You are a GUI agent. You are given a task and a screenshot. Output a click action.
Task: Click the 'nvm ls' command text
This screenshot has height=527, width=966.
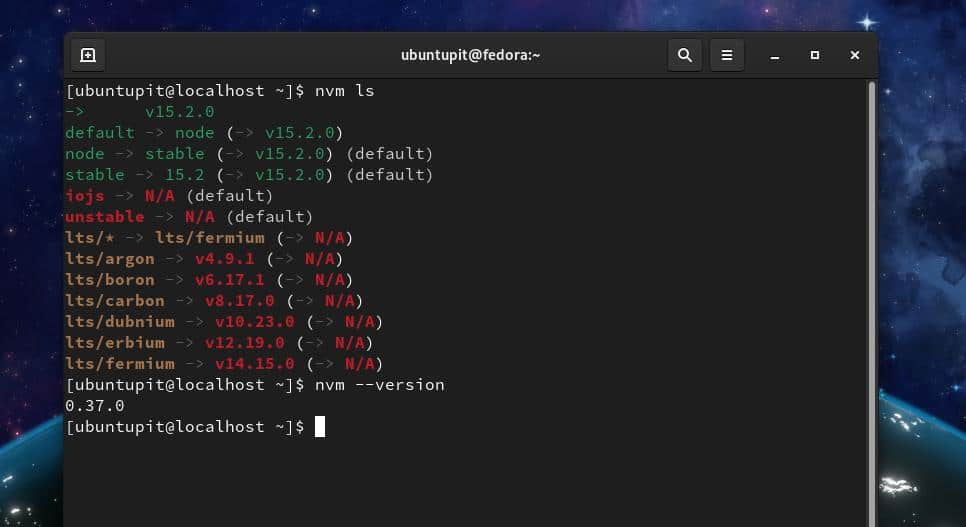[344, 91]
